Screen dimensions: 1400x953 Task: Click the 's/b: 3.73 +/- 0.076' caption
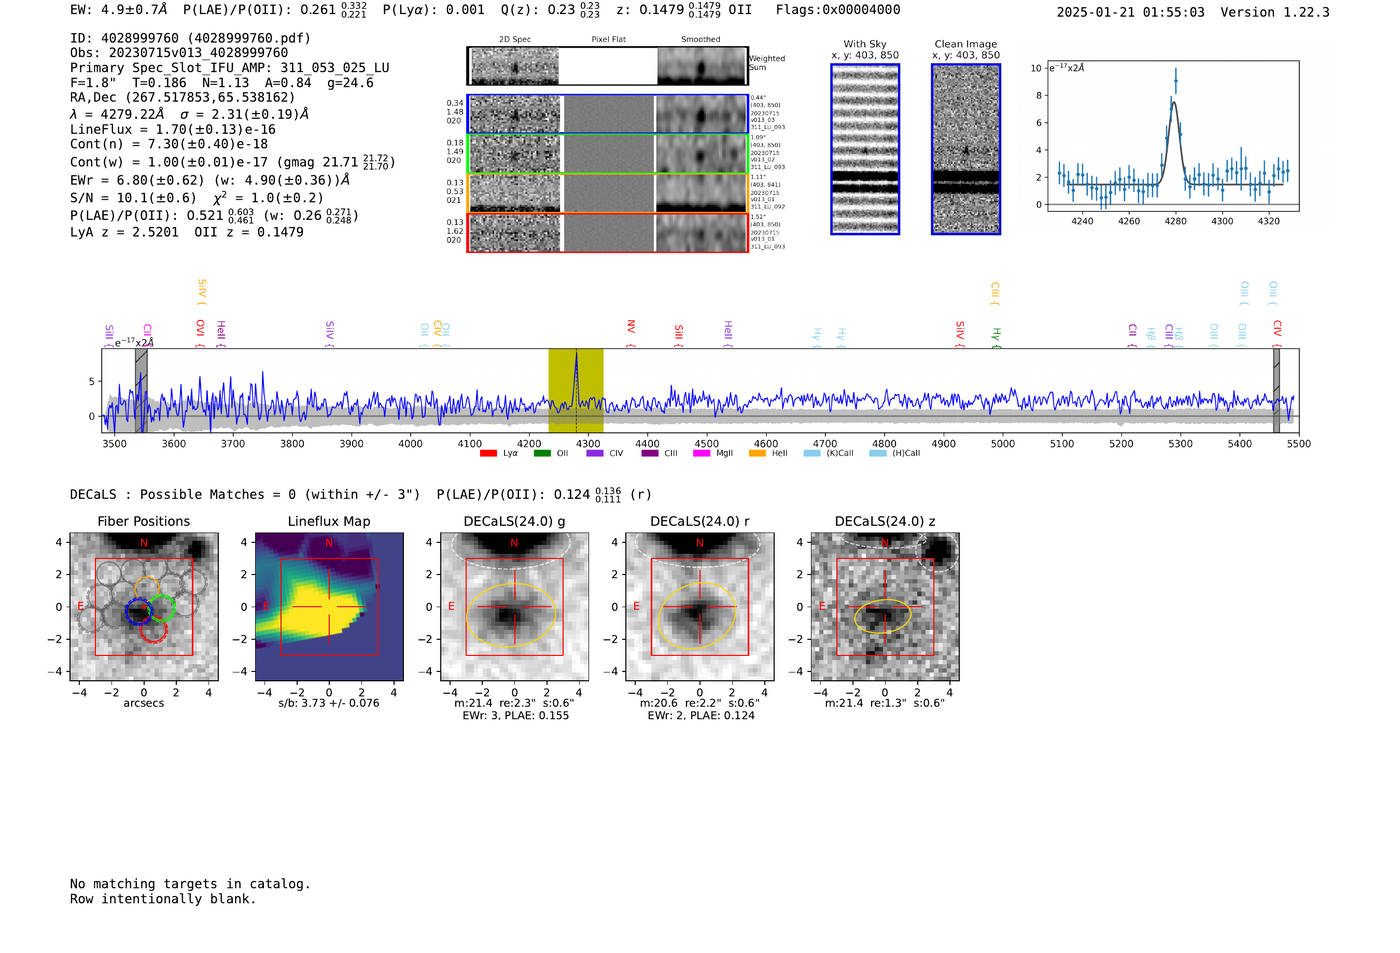click(x=329, y=703)
